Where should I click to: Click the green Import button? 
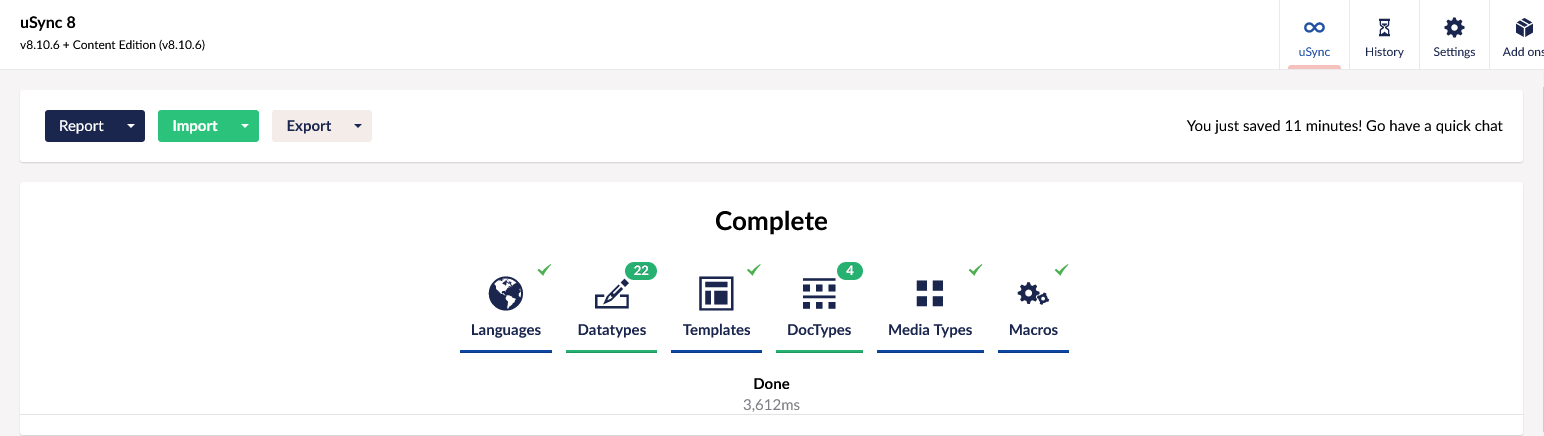195,126
